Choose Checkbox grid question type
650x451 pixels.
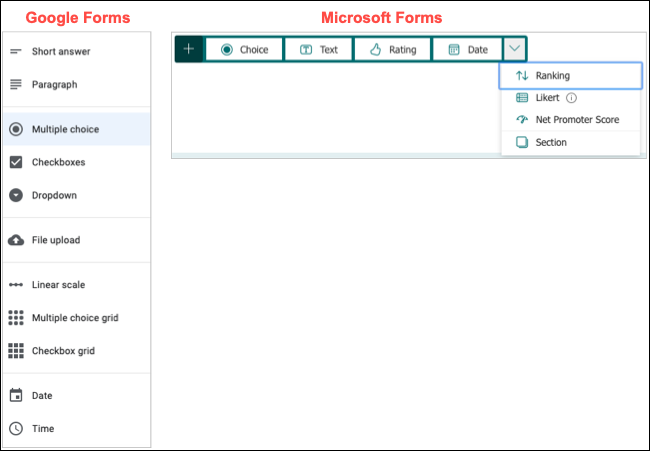(x=77, y=351)
